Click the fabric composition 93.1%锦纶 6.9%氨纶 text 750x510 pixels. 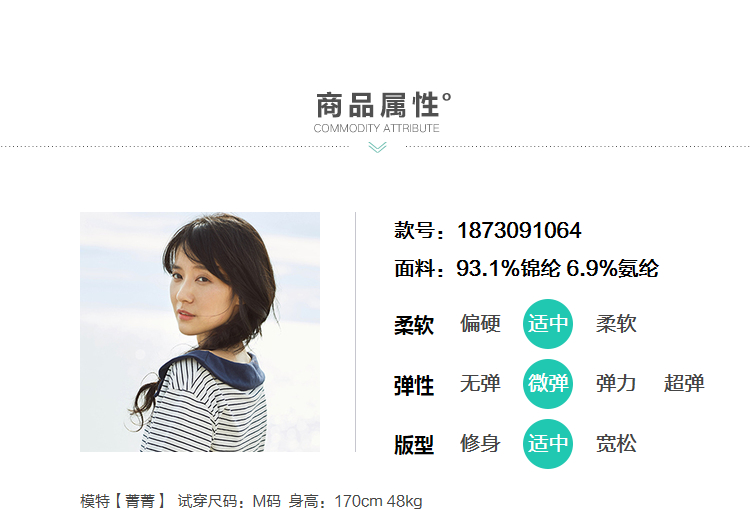click(557, 268)
